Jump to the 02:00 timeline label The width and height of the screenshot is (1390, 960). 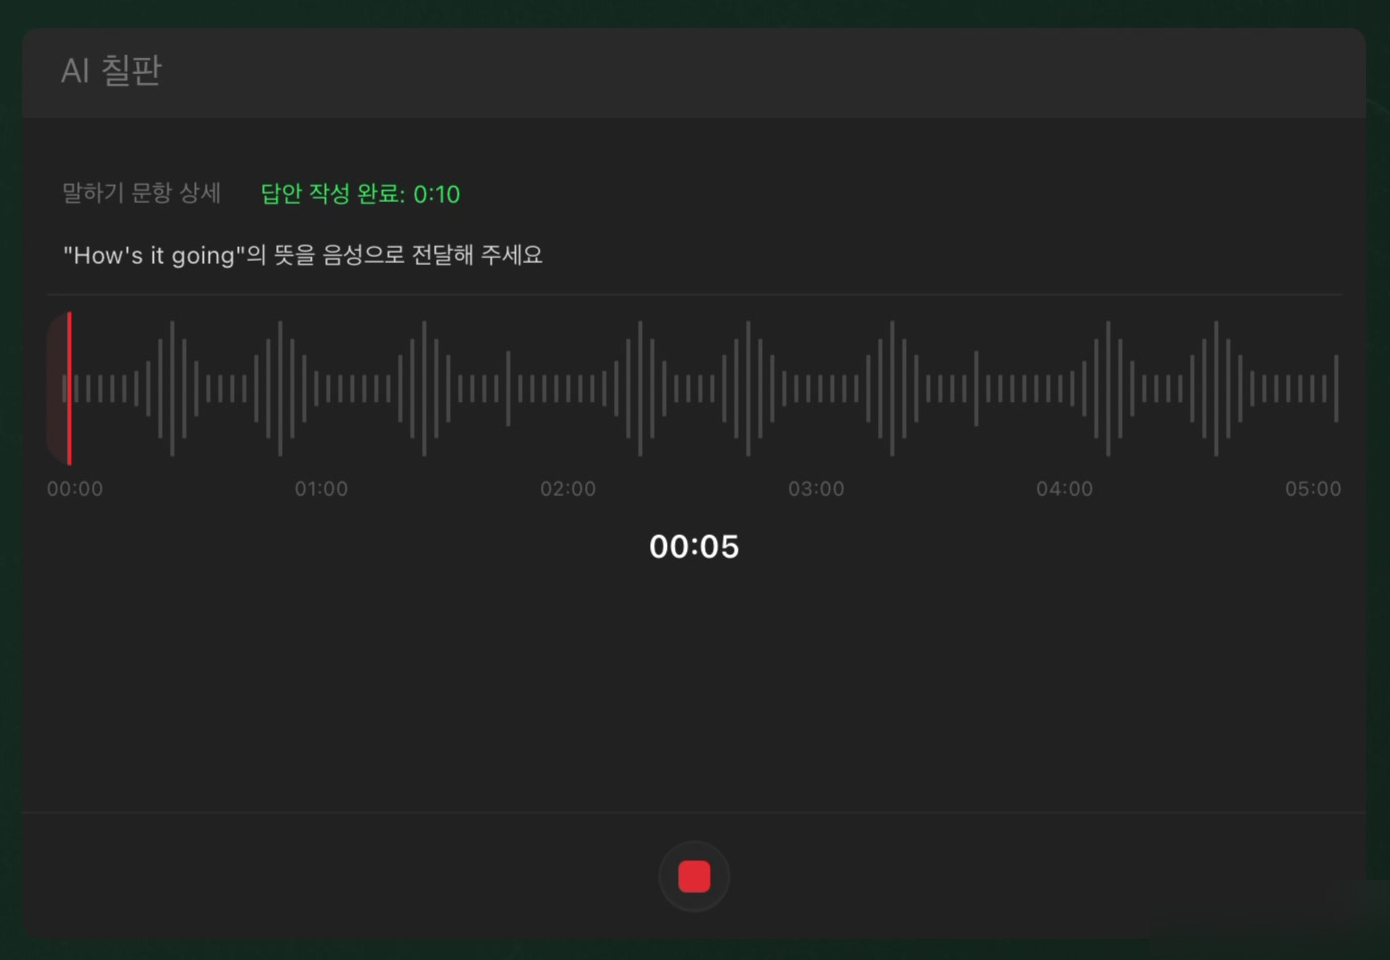click(568, 489)
